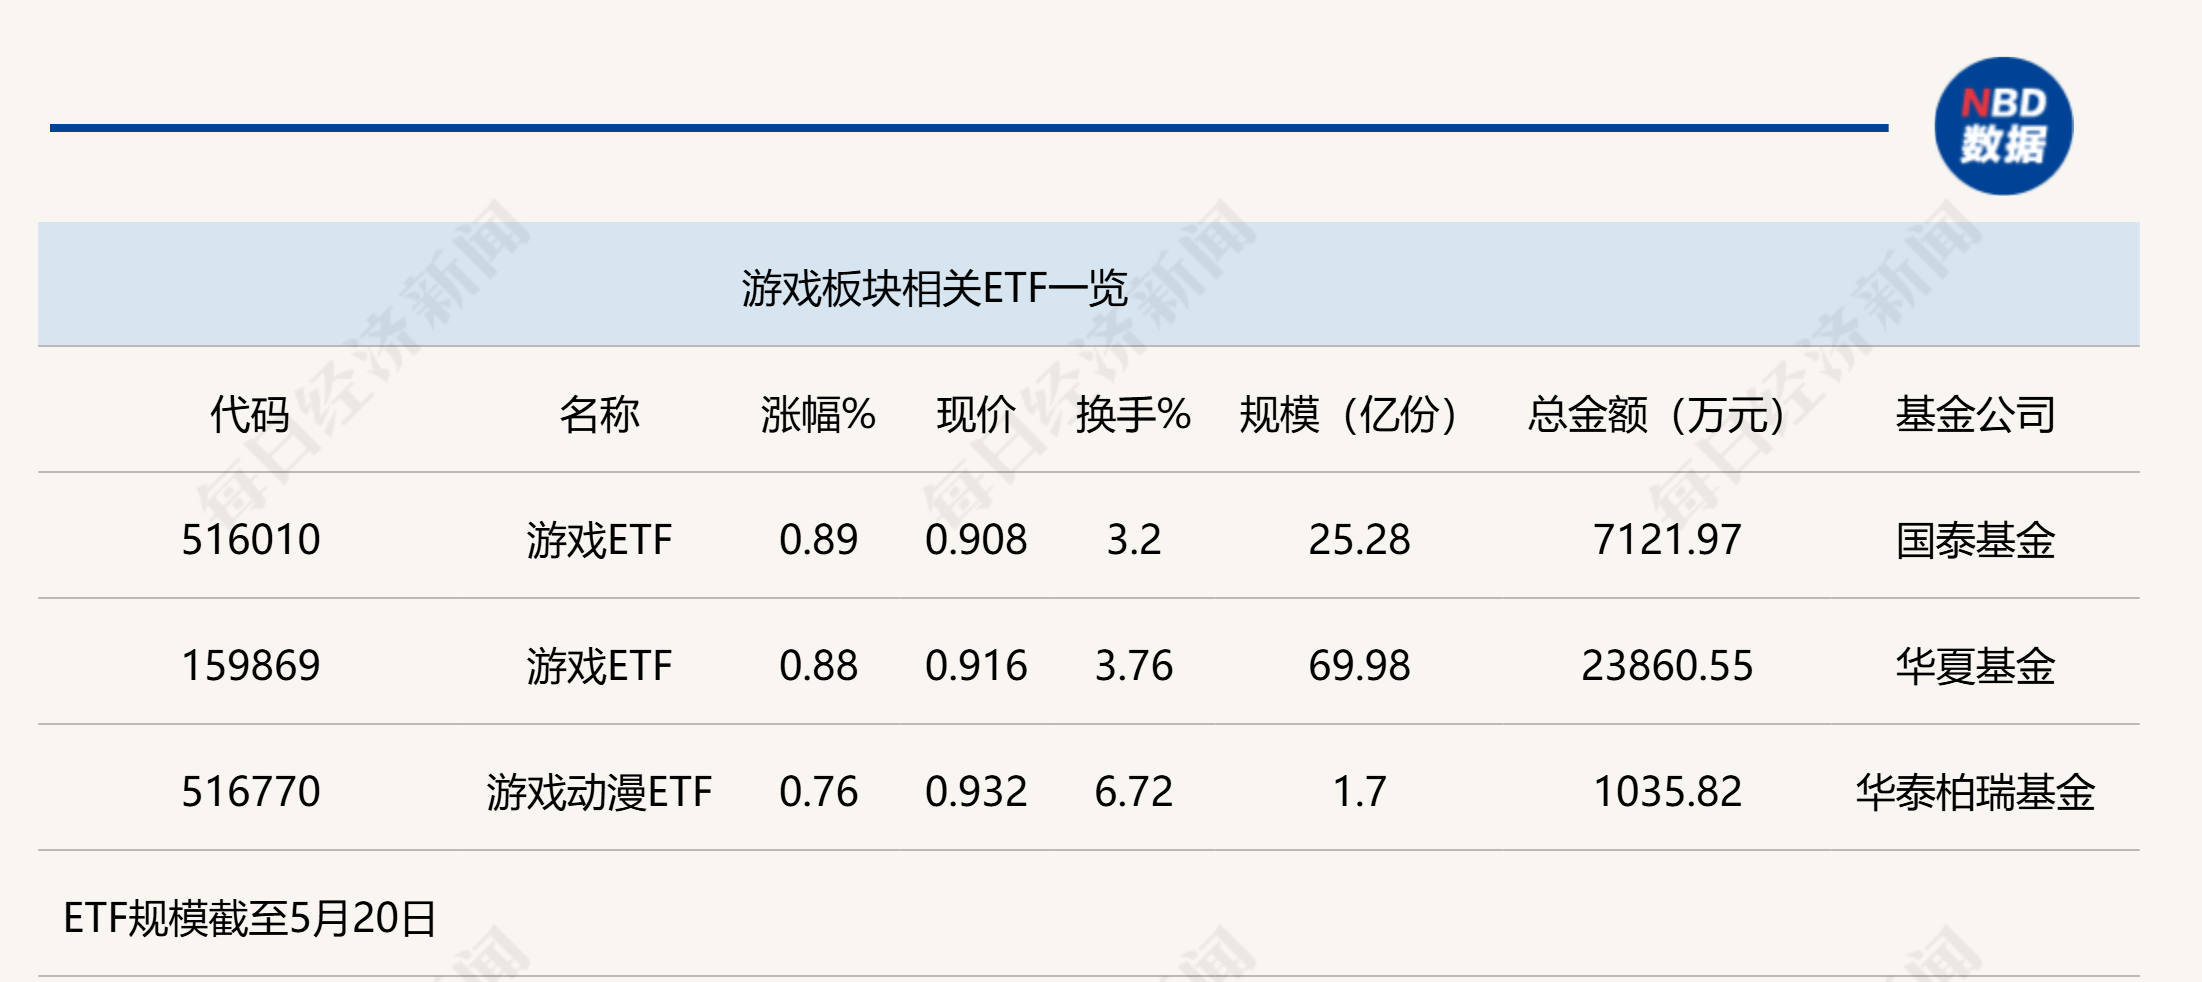
Task: Click the 游戏板块相关ETF一览 table title
Action: click(x=934, y=288)
